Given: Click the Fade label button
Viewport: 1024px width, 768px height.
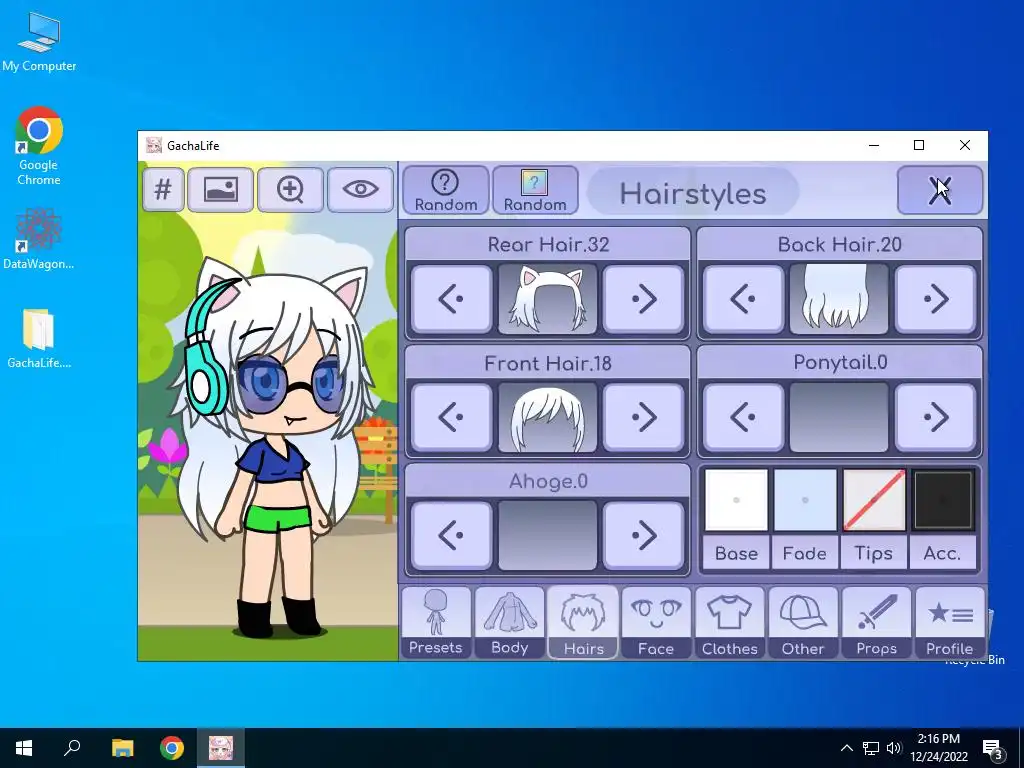Looking at the screenshot, I should pos(805,553).
